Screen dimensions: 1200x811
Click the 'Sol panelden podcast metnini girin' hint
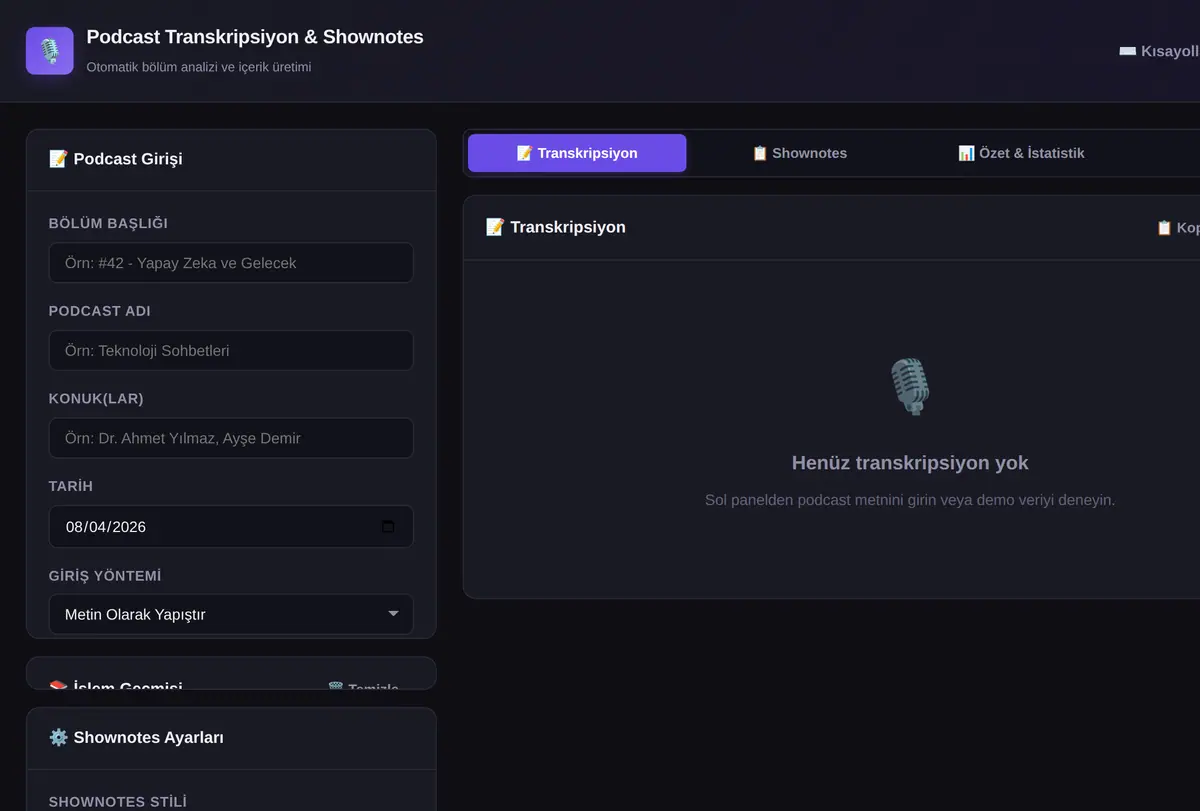coord(910,500)
